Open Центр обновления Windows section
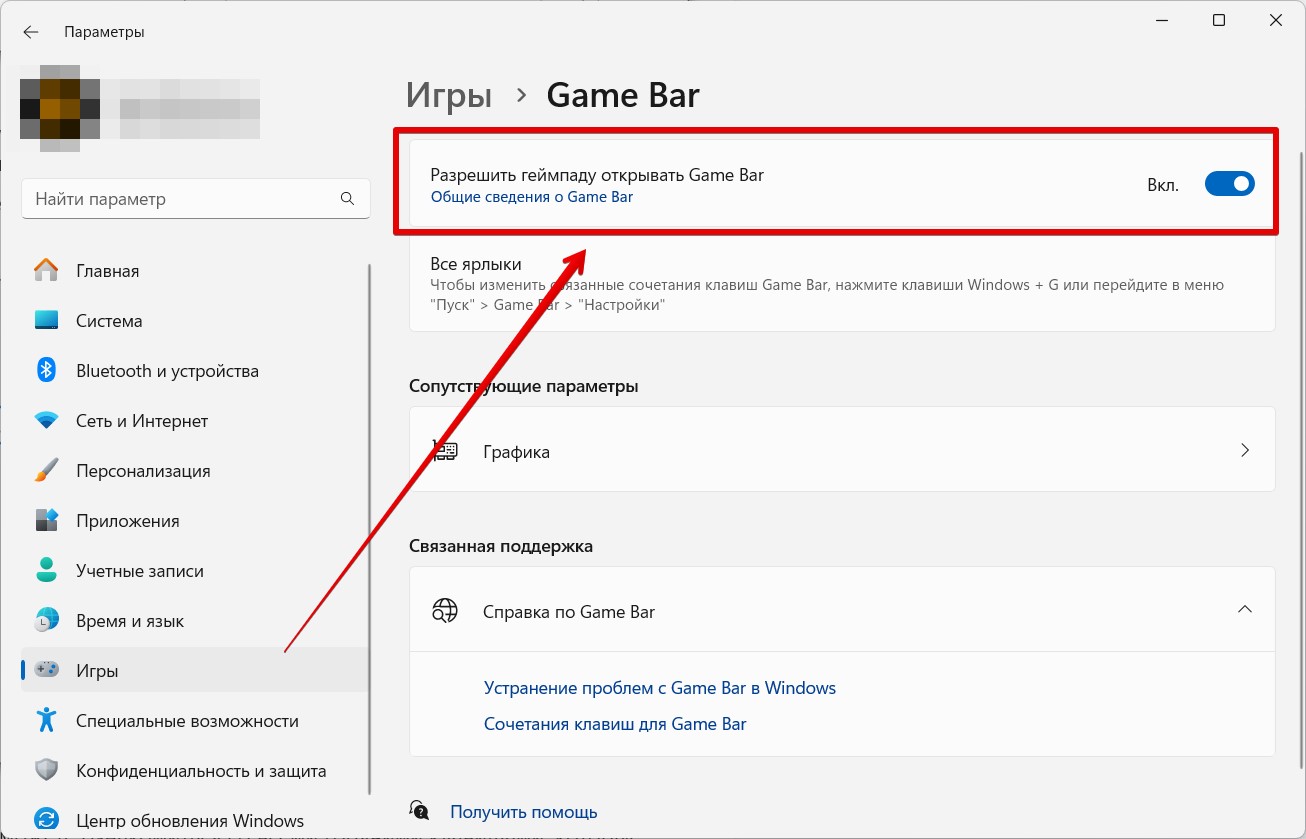The image size is (1306, 839). coord(195,821)
